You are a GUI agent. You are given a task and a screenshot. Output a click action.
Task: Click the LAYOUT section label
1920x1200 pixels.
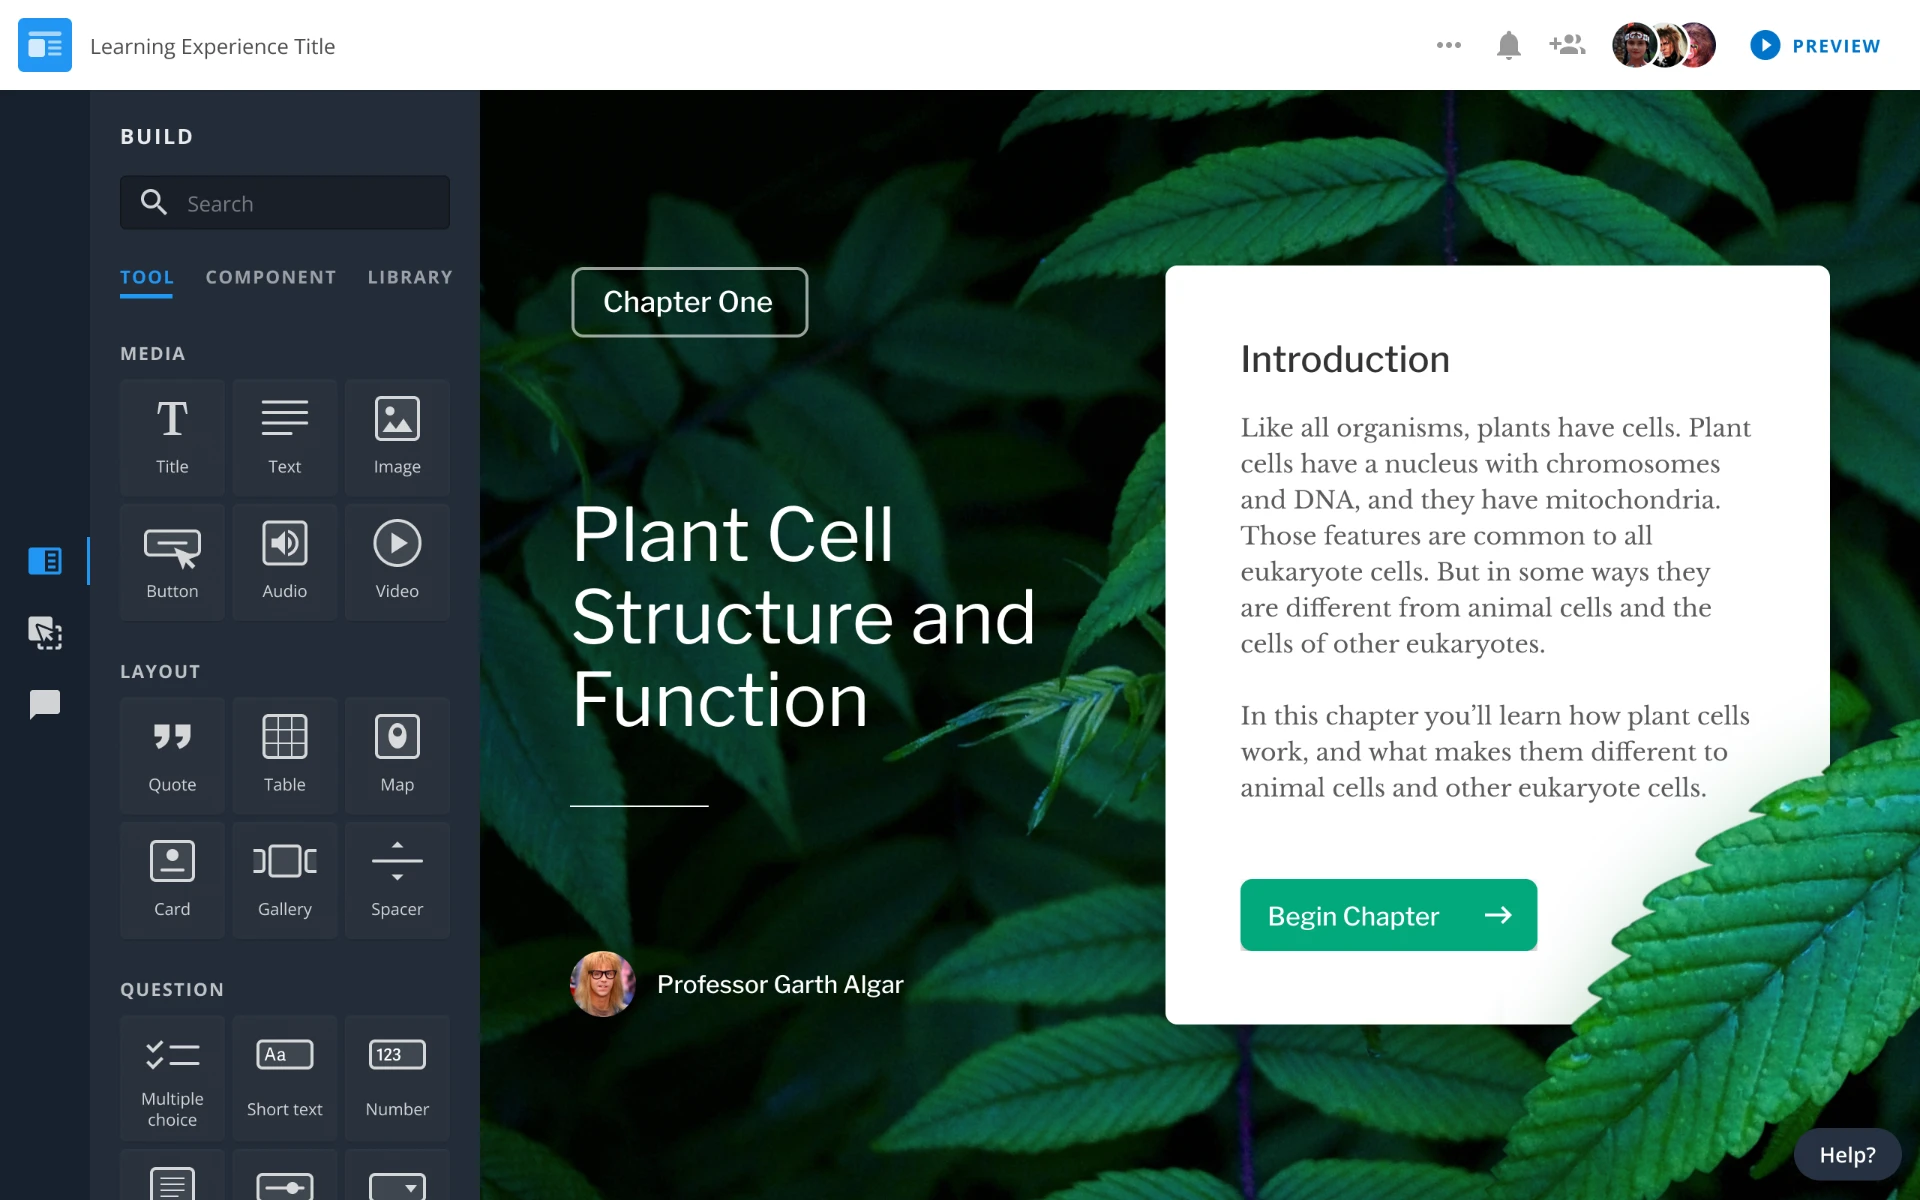pos(160,672)
